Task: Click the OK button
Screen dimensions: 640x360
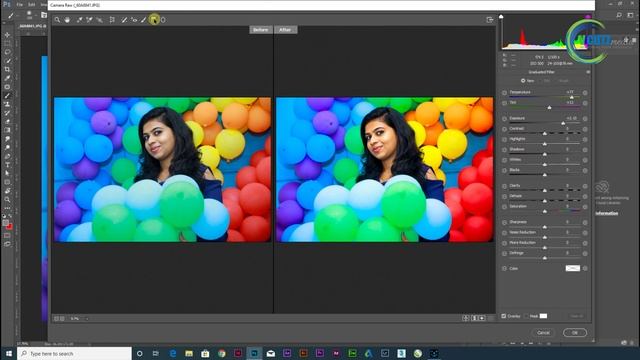Action: click(x=575, y=333)
